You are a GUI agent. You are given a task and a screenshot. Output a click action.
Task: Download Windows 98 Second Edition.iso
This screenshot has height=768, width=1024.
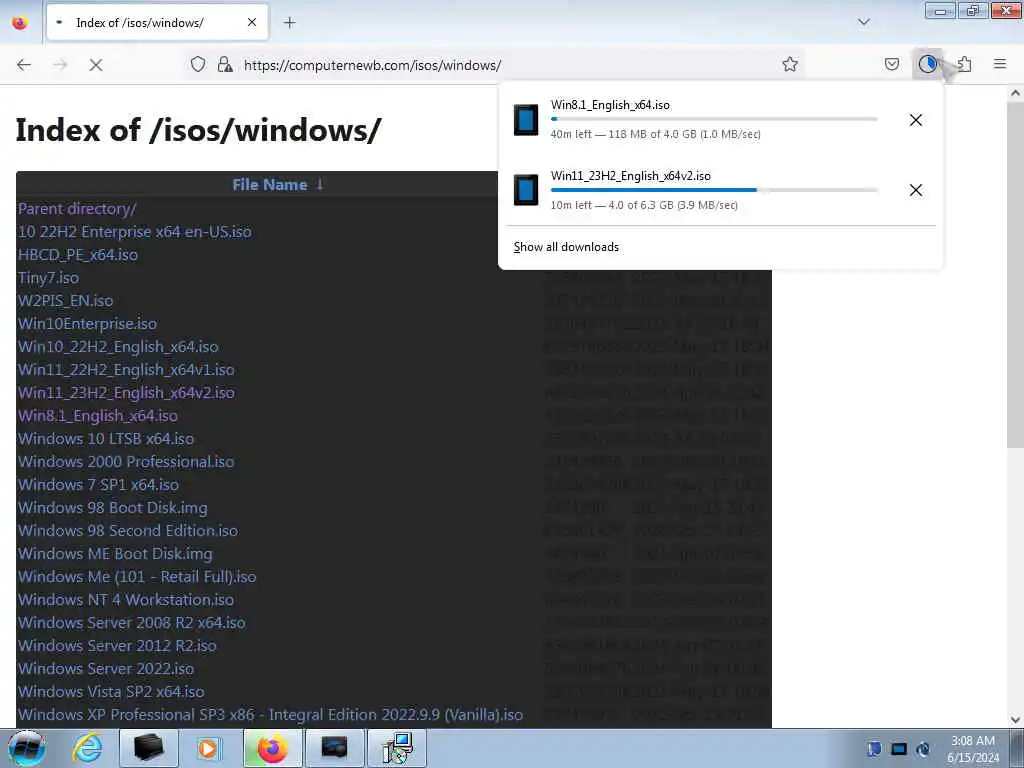point(128,530)
